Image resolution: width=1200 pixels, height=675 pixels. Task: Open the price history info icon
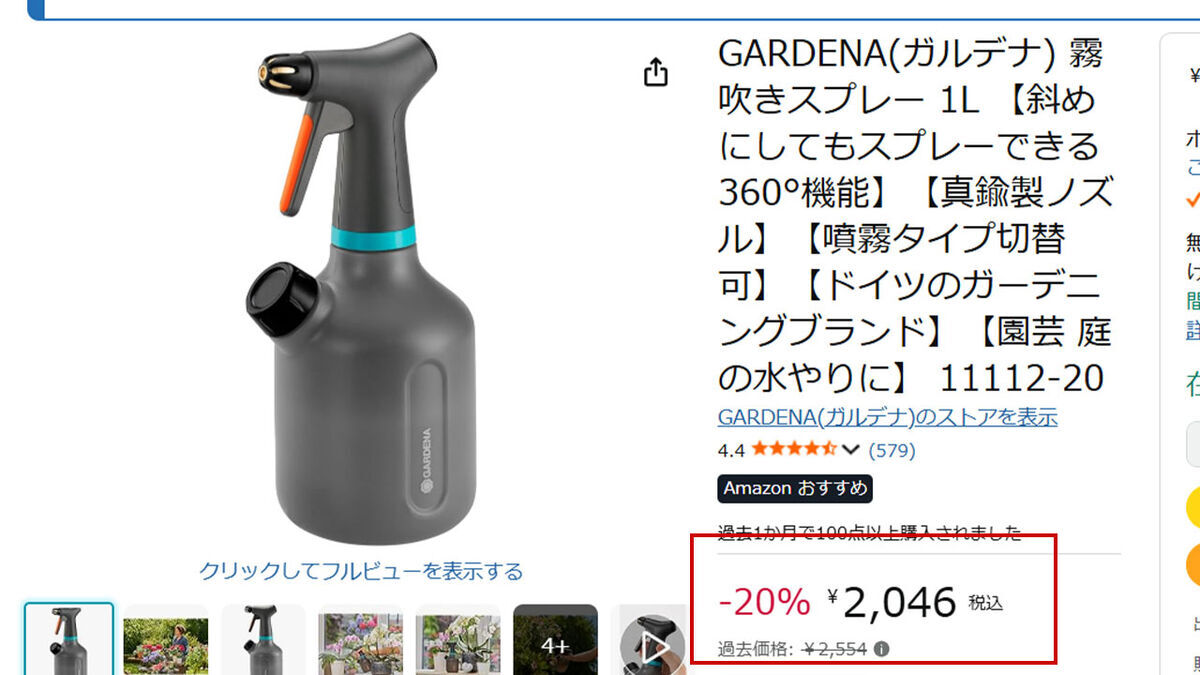(881, 649)
